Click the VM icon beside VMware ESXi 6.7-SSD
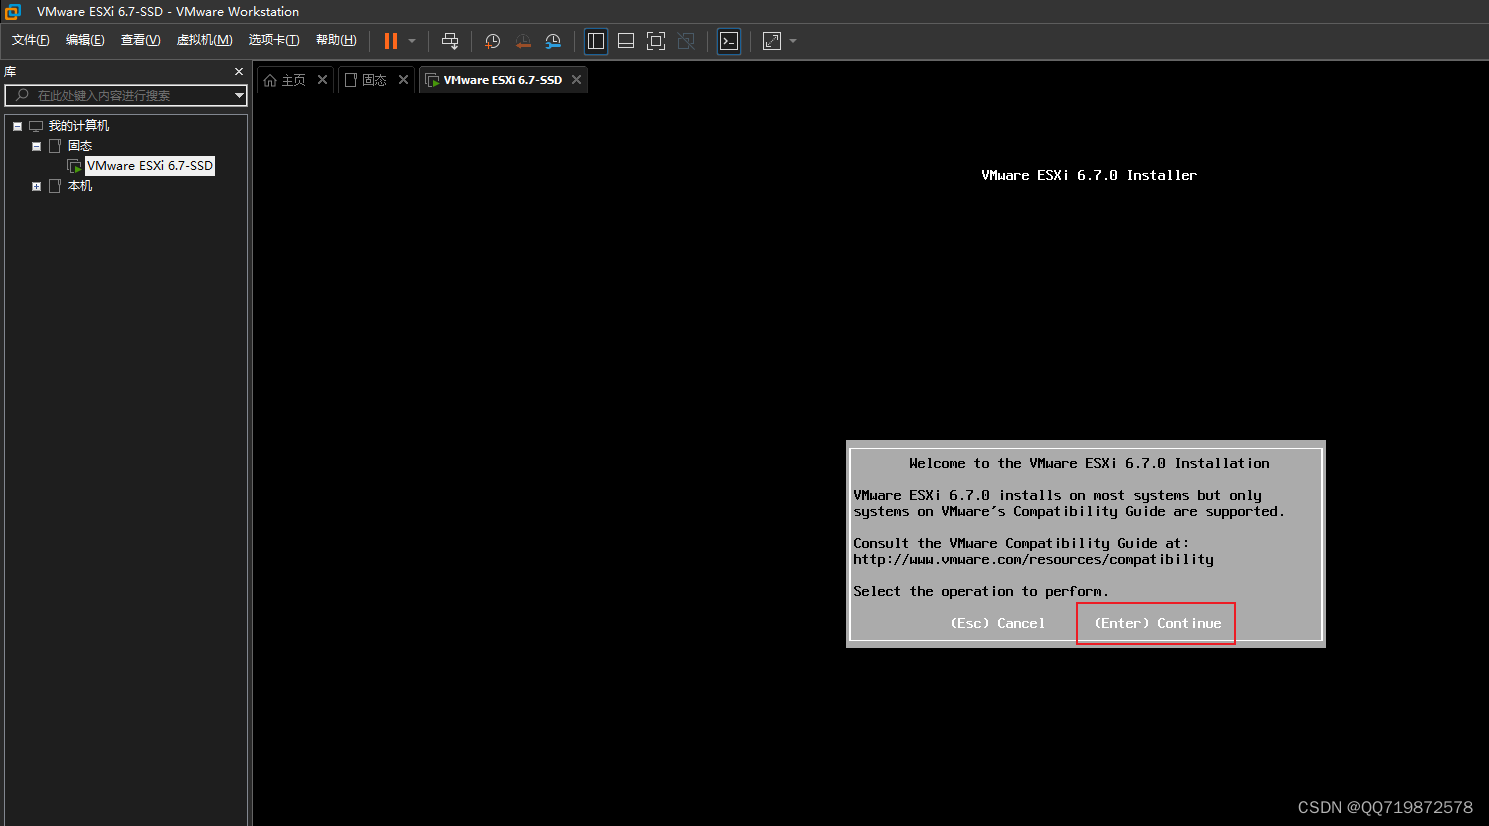This screenshot has height=826, width=1489. (74, 166)
